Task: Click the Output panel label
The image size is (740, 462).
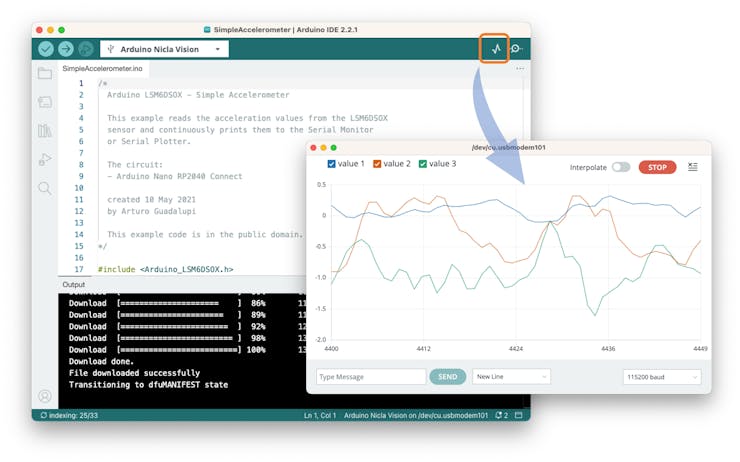Action: pyautogui.click(x=74, y=285)
